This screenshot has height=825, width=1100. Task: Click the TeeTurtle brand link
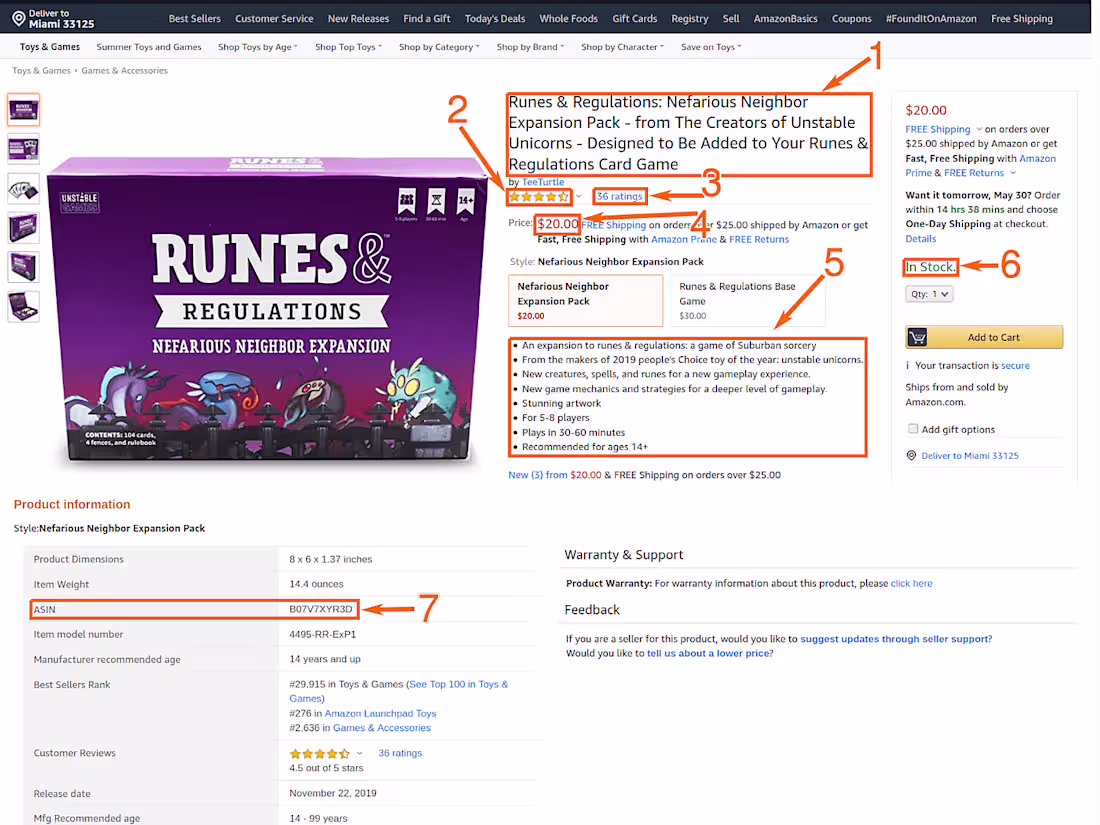[x=542, y=182]
